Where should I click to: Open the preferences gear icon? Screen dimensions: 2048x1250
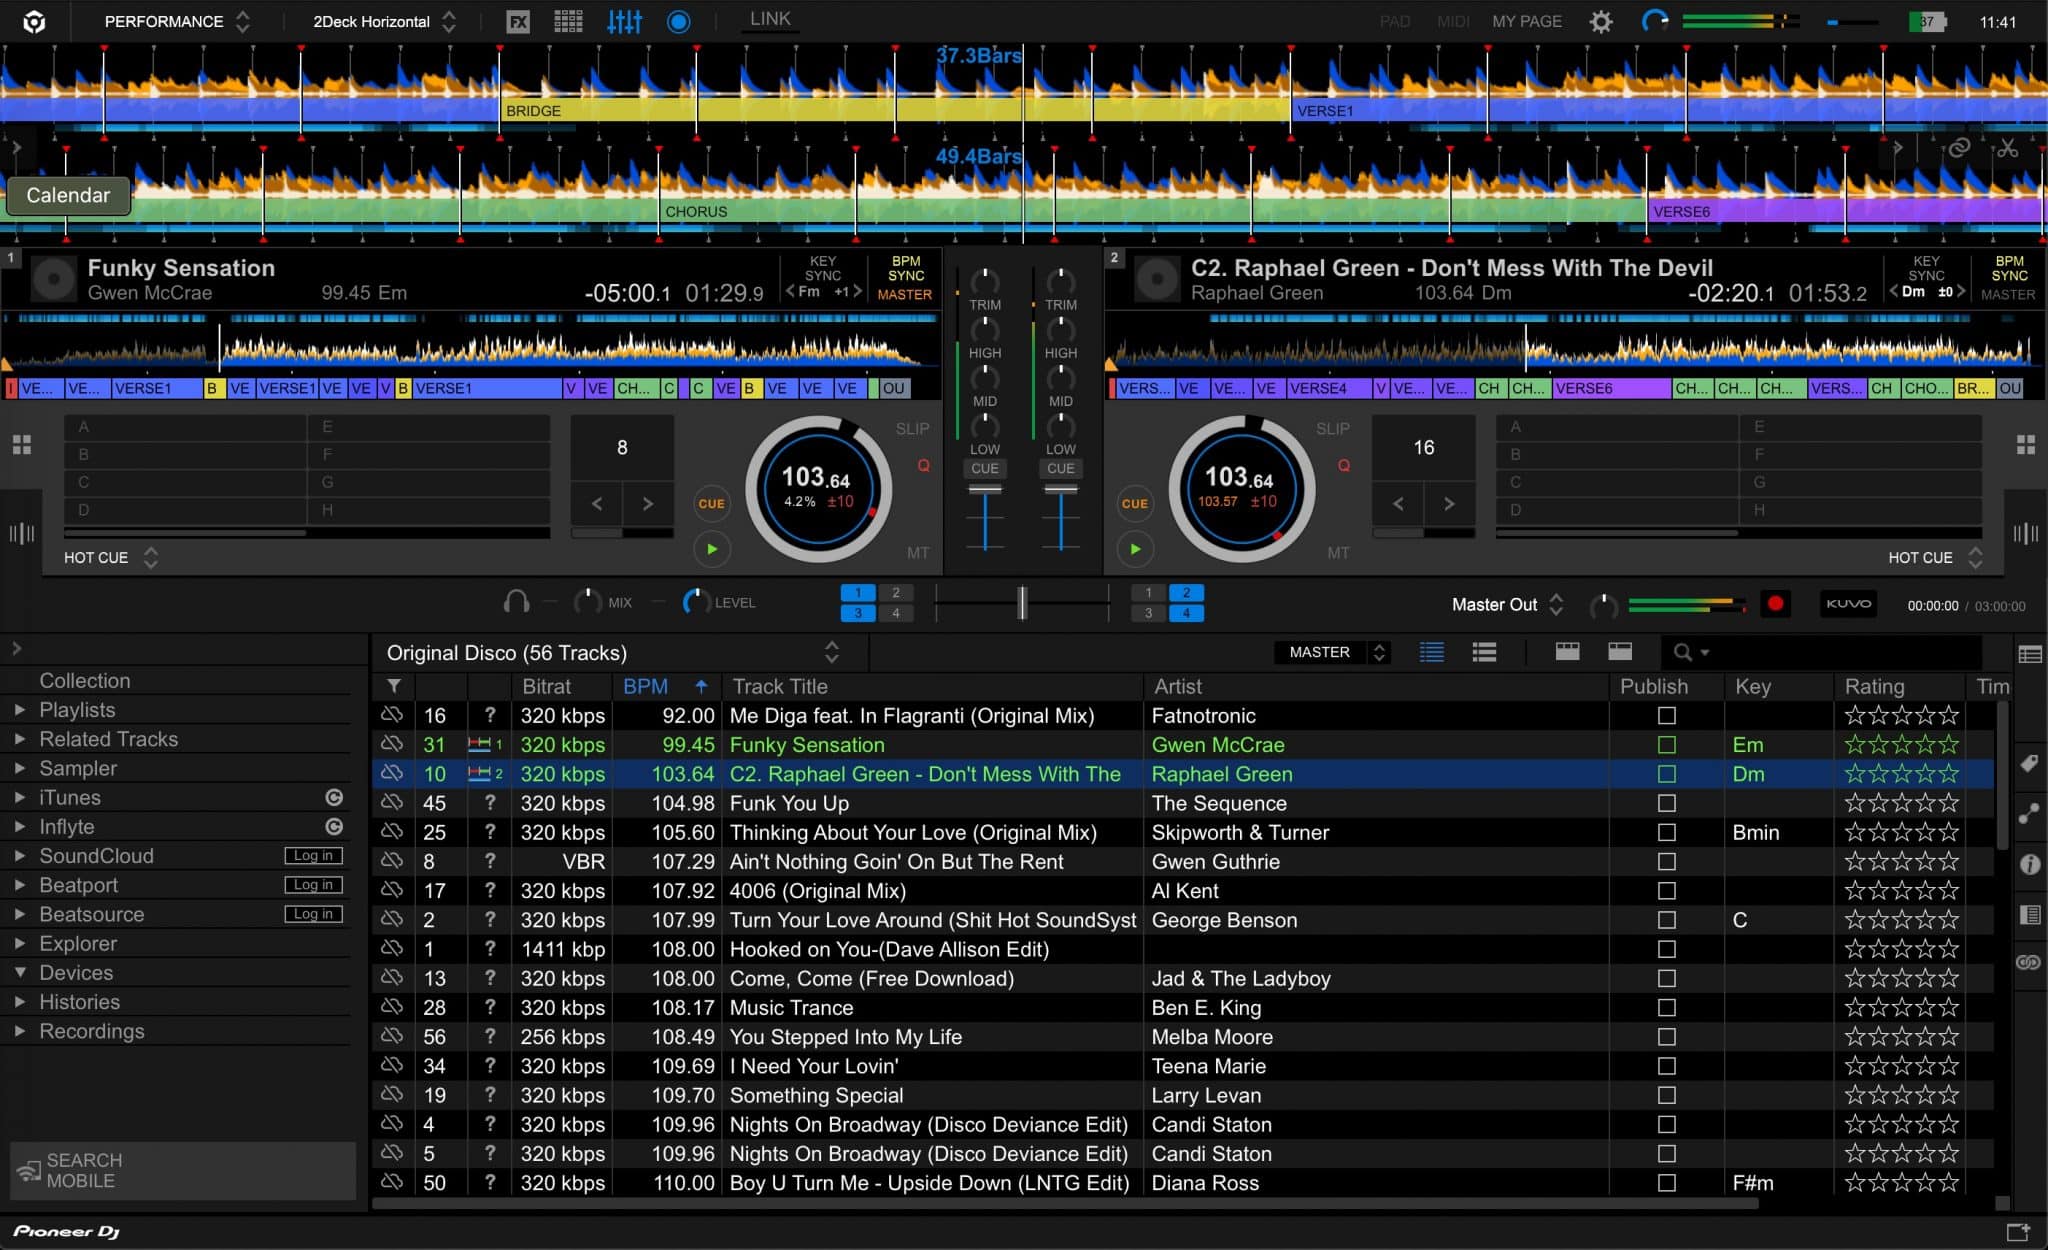(1601, 21)
